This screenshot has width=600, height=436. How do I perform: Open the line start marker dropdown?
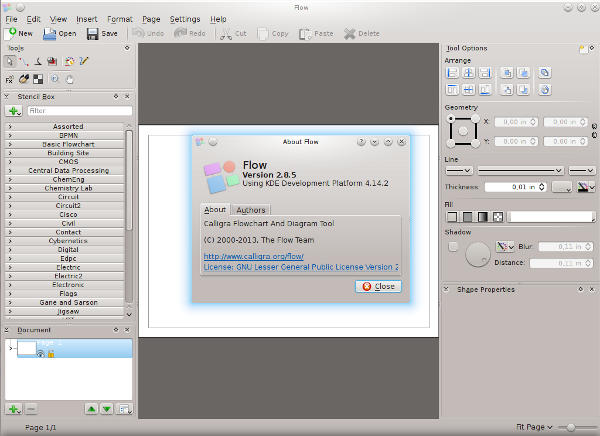point(459,170)
